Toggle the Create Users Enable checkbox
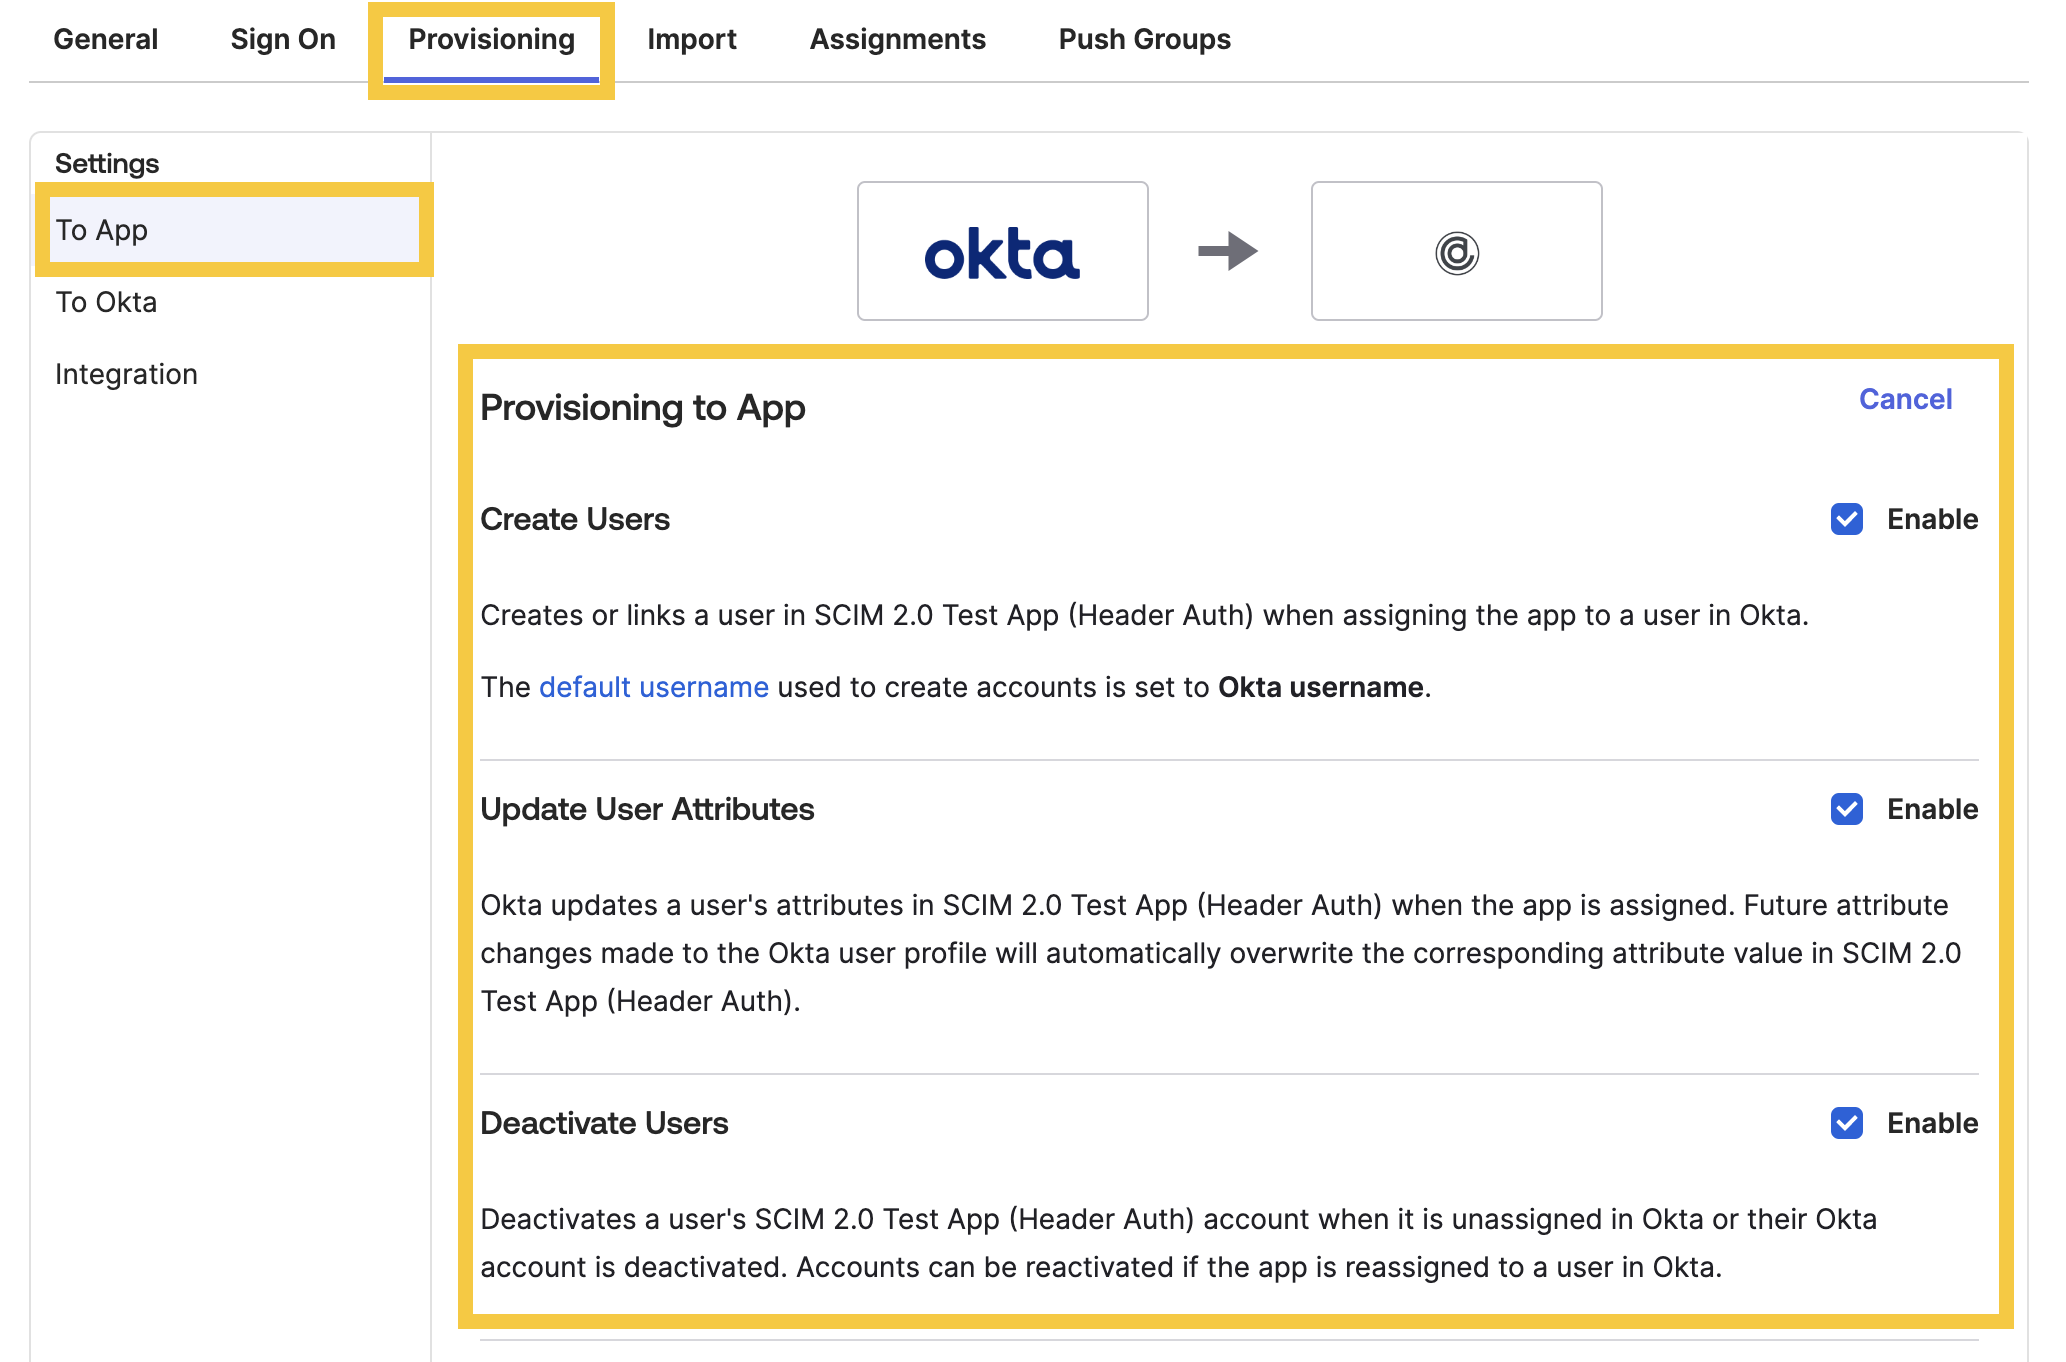The width and height of the screenshot is (2066, 1362). [1846, 519]
